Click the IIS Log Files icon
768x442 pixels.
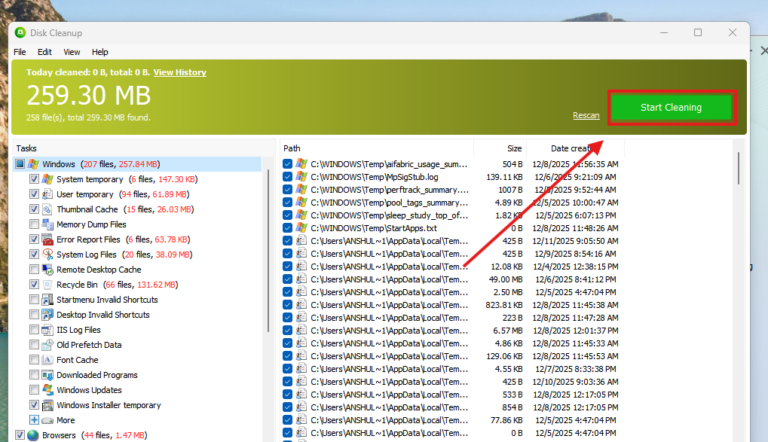pyautogui.click(x=48, y=330)
